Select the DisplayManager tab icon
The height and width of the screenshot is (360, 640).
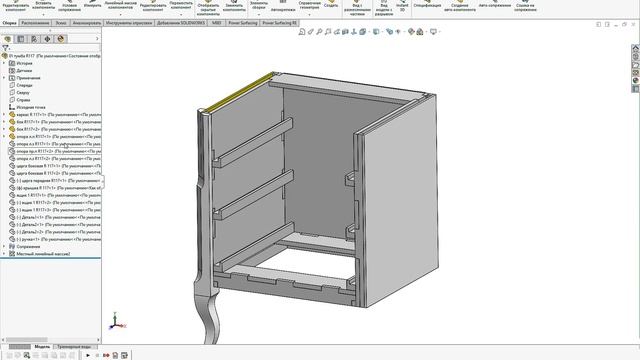click(61, 39)
